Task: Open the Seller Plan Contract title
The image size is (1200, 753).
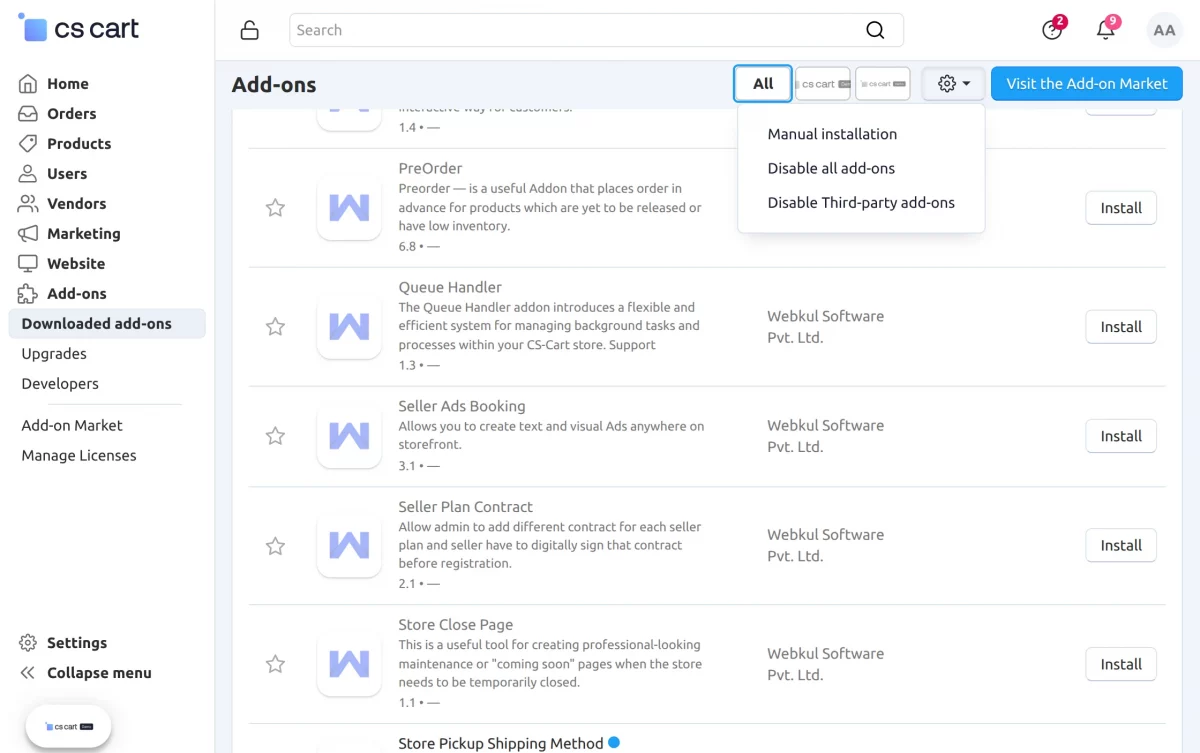Action: (x=466, y=507)
